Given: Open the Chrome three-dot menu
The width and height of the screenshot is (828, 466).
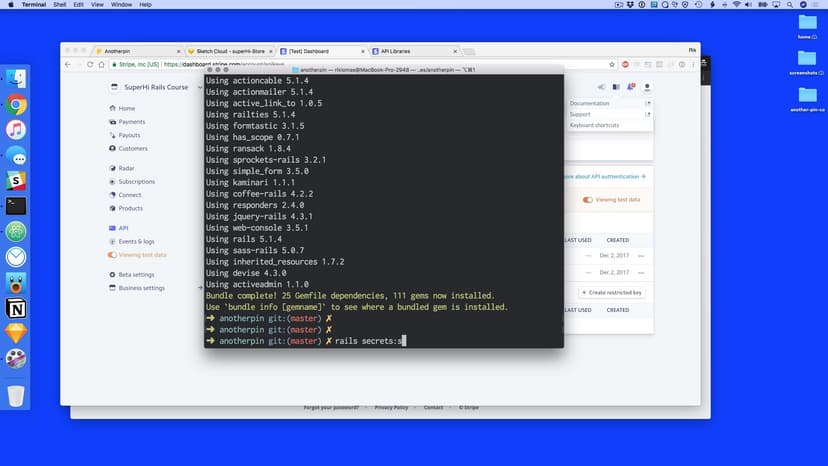Looking at the screenshot, I should [x=692, y=64].
